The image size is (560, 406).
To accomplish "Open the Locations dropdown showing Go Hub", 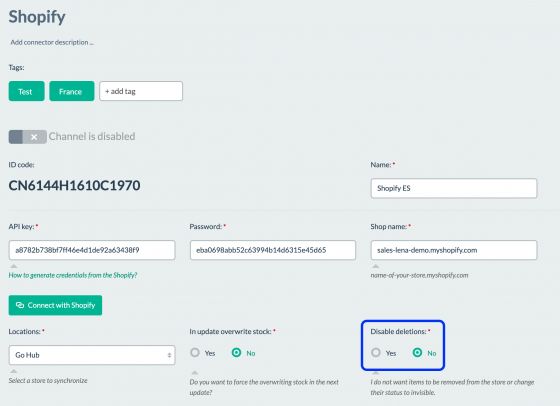I will 92,355.
